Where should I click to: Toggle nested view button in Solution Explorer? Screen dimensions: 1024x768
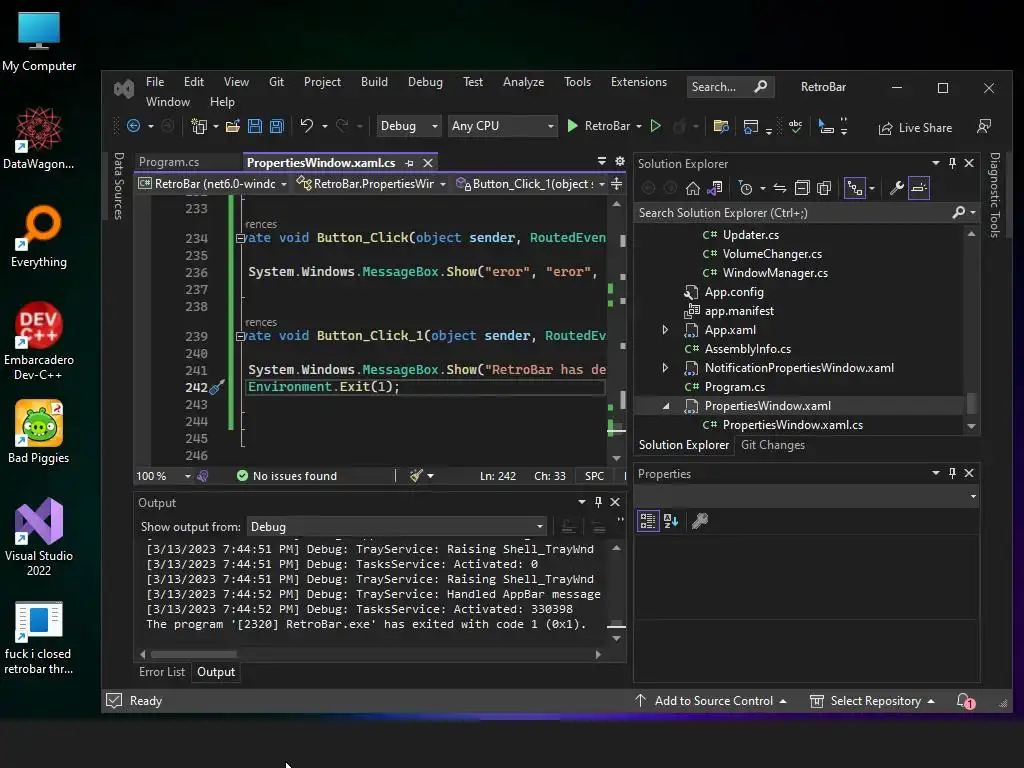tap(854, 189)
